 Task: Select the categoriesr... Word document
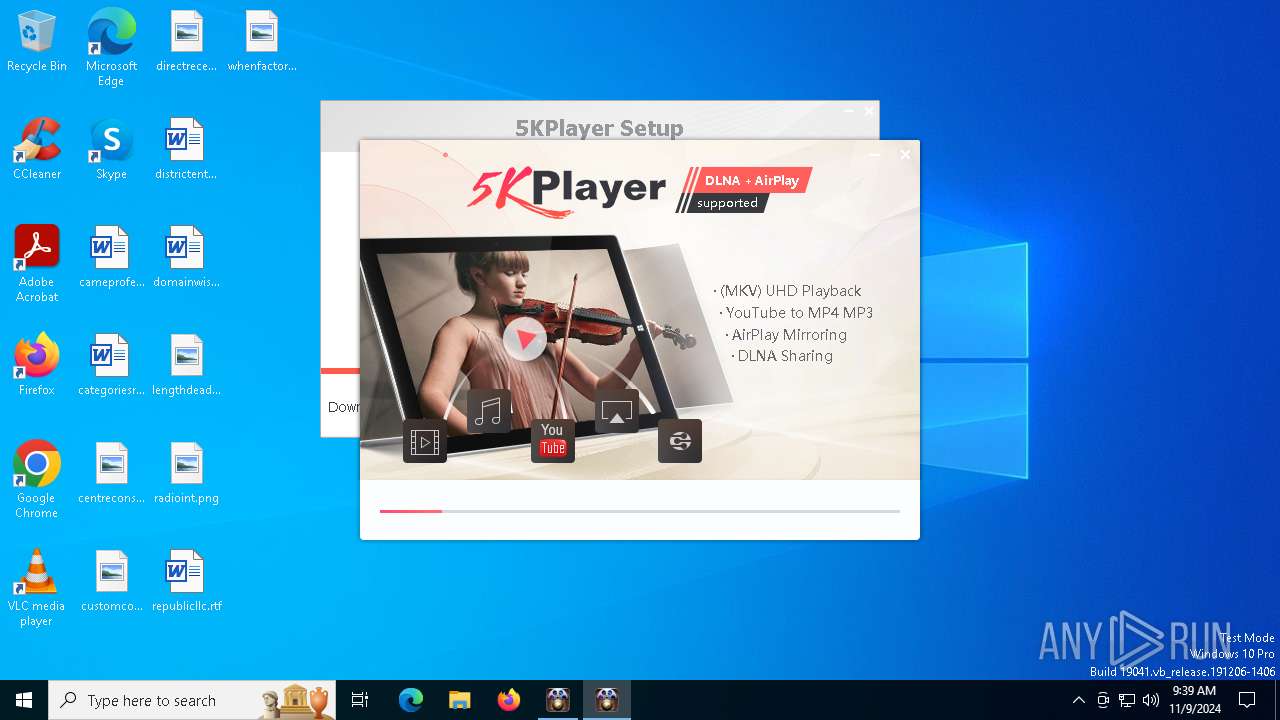click(111, 365)
